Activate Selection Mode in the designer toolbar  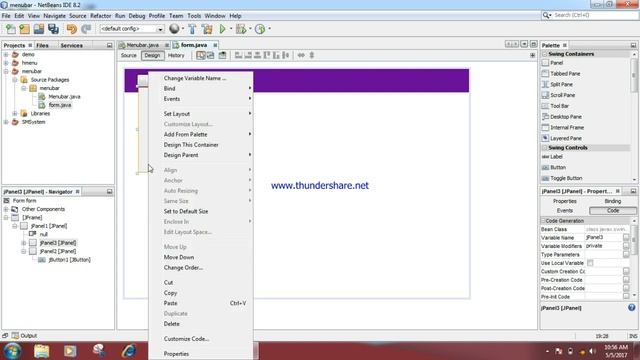coord(201,55)
